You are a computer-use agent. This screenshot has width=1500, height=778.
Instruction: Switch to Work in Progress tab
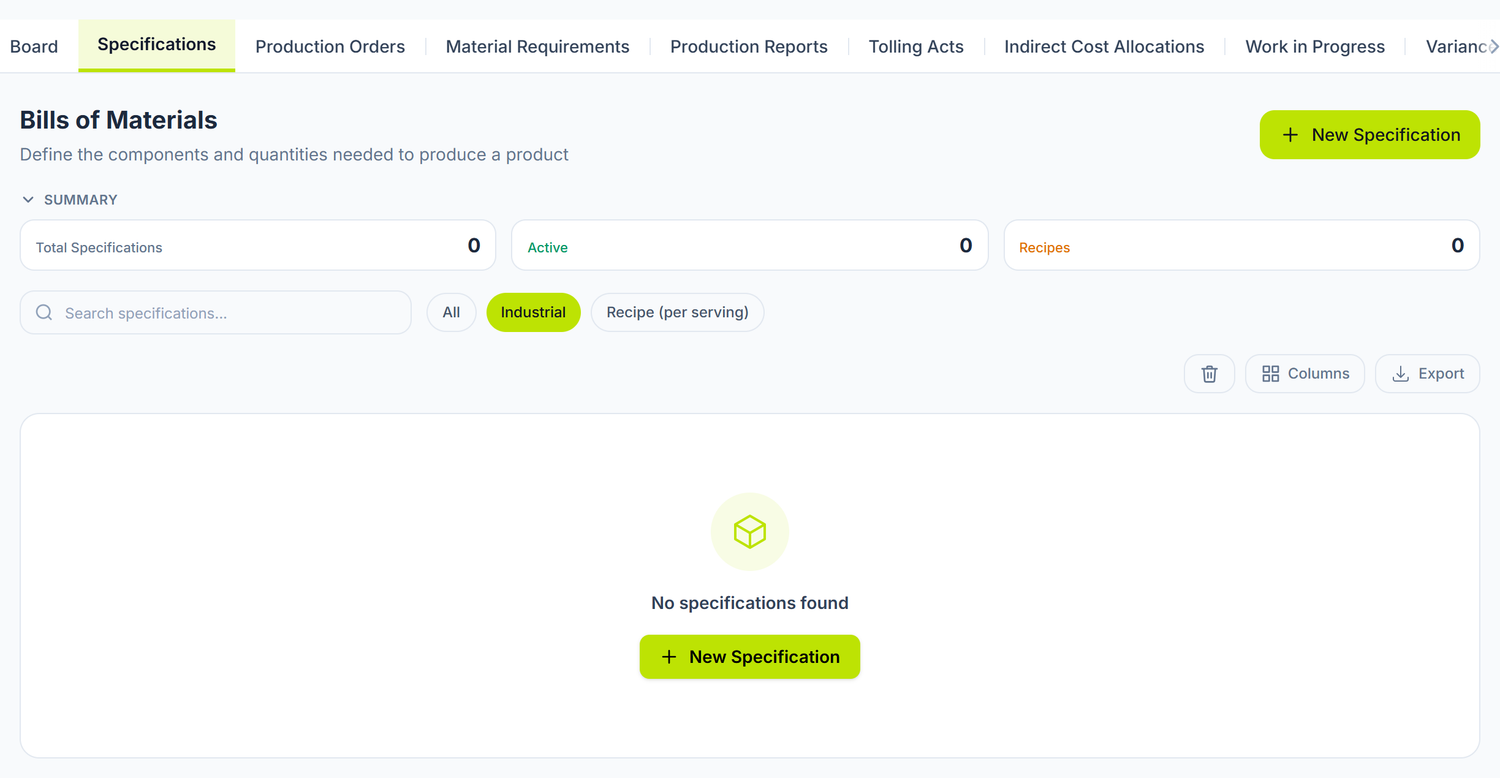click(x=1315, y=46)
